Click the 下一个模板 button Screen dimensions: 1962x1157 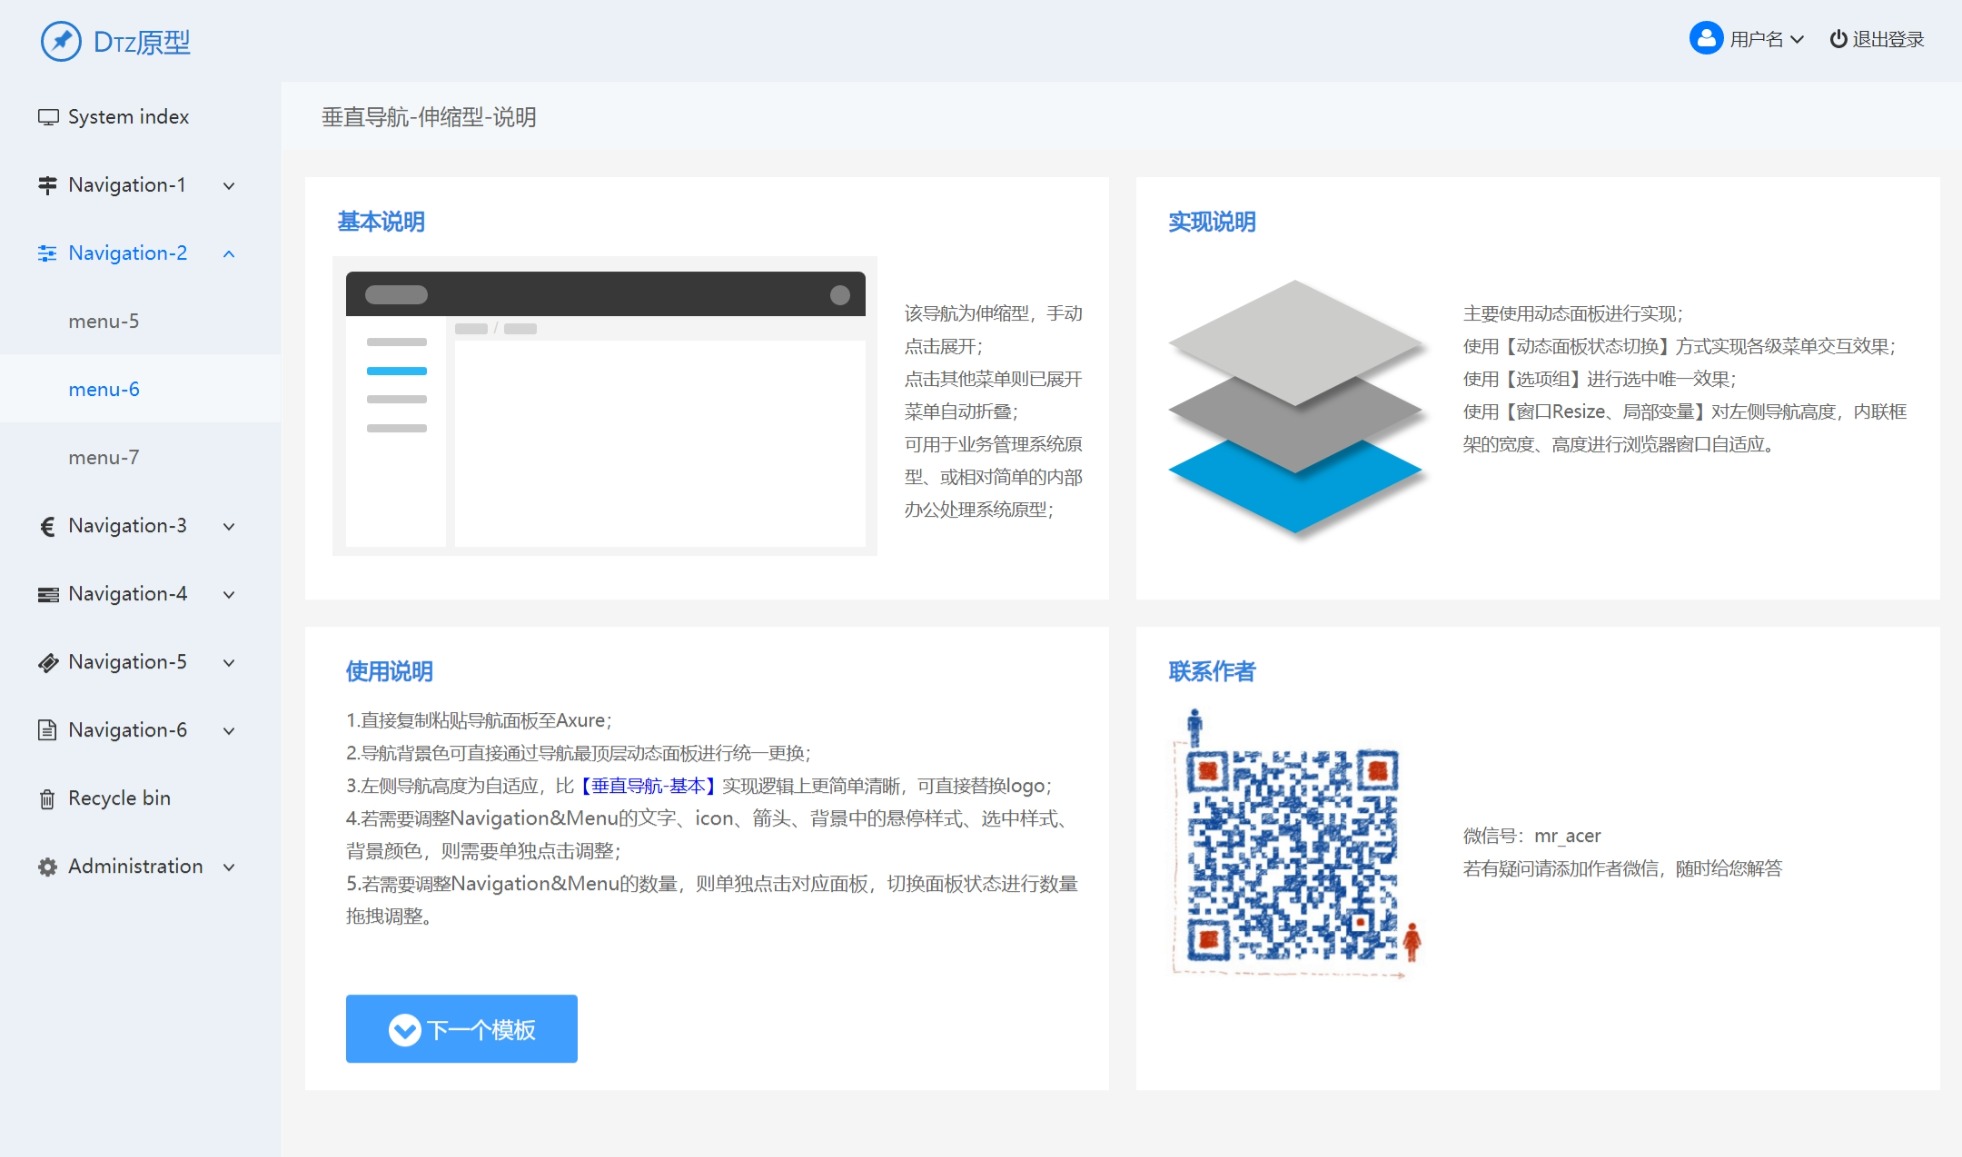(x=461, y=1028)
